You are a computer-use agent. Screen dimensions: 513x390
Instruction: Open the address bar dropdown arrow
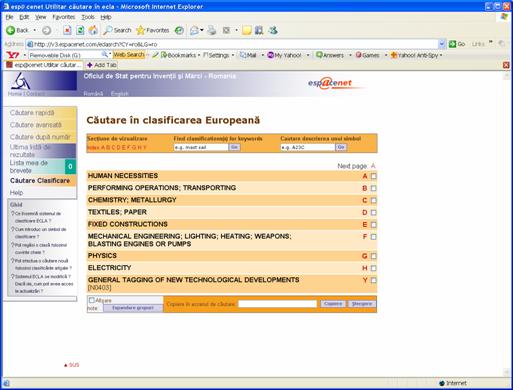[442, 44]
